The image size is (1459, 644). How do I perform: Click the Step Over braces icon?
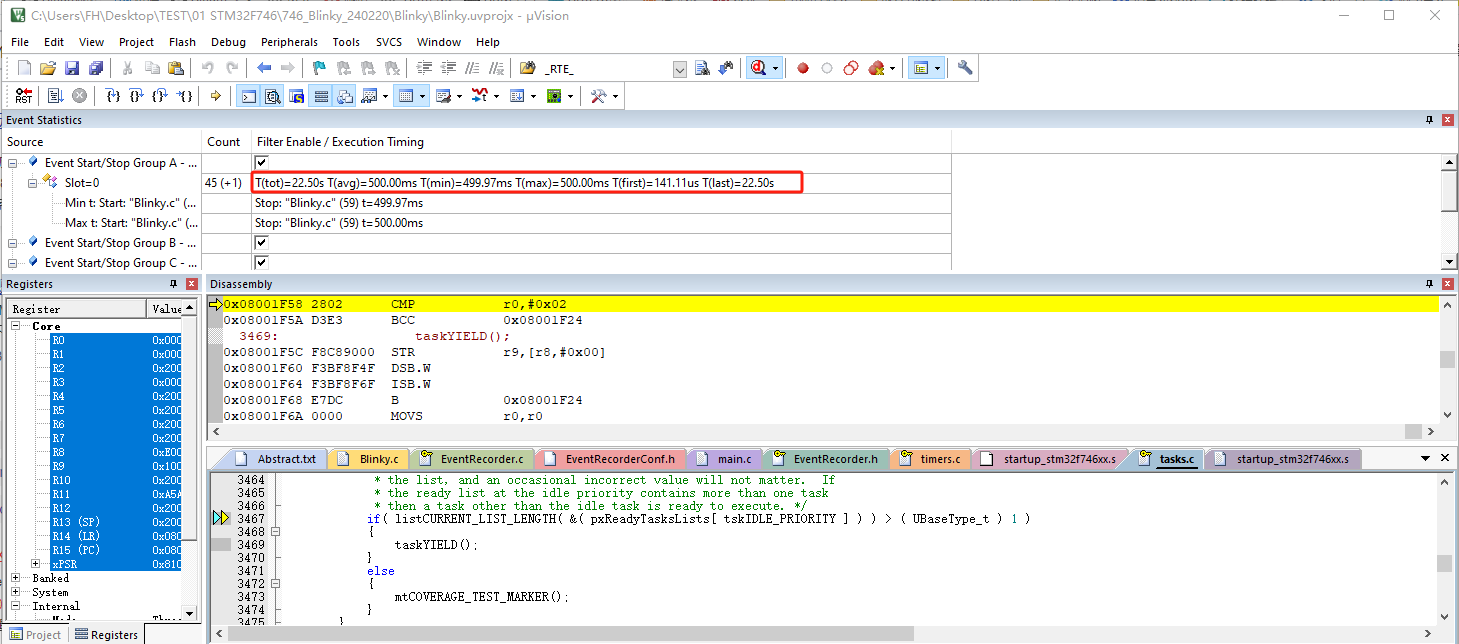135,96
